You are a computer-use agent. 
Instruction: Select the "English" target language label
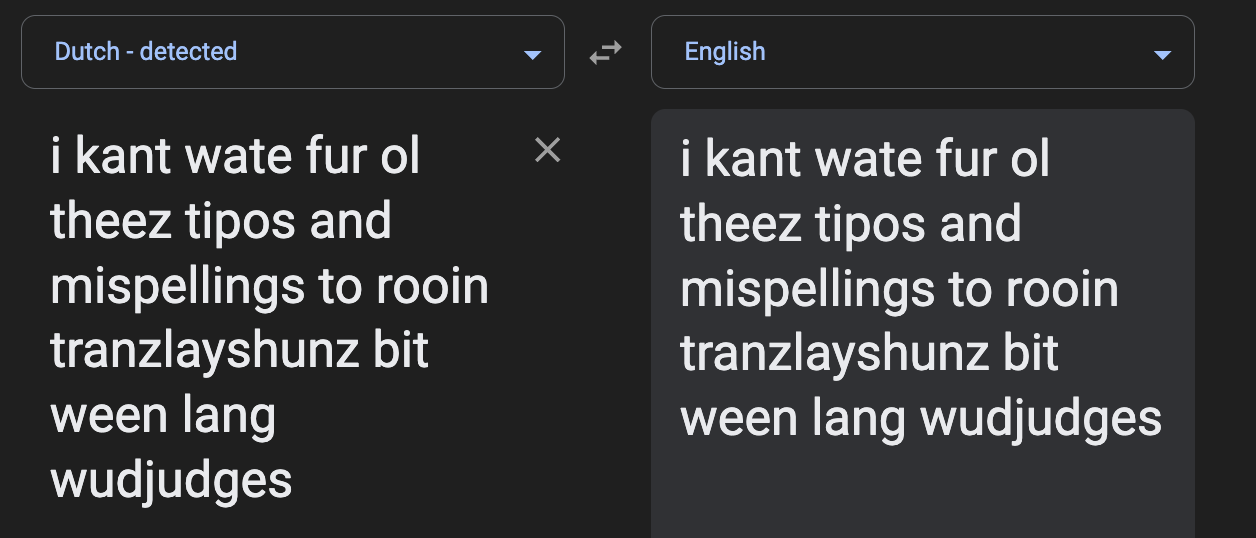(x=725, y=52)
